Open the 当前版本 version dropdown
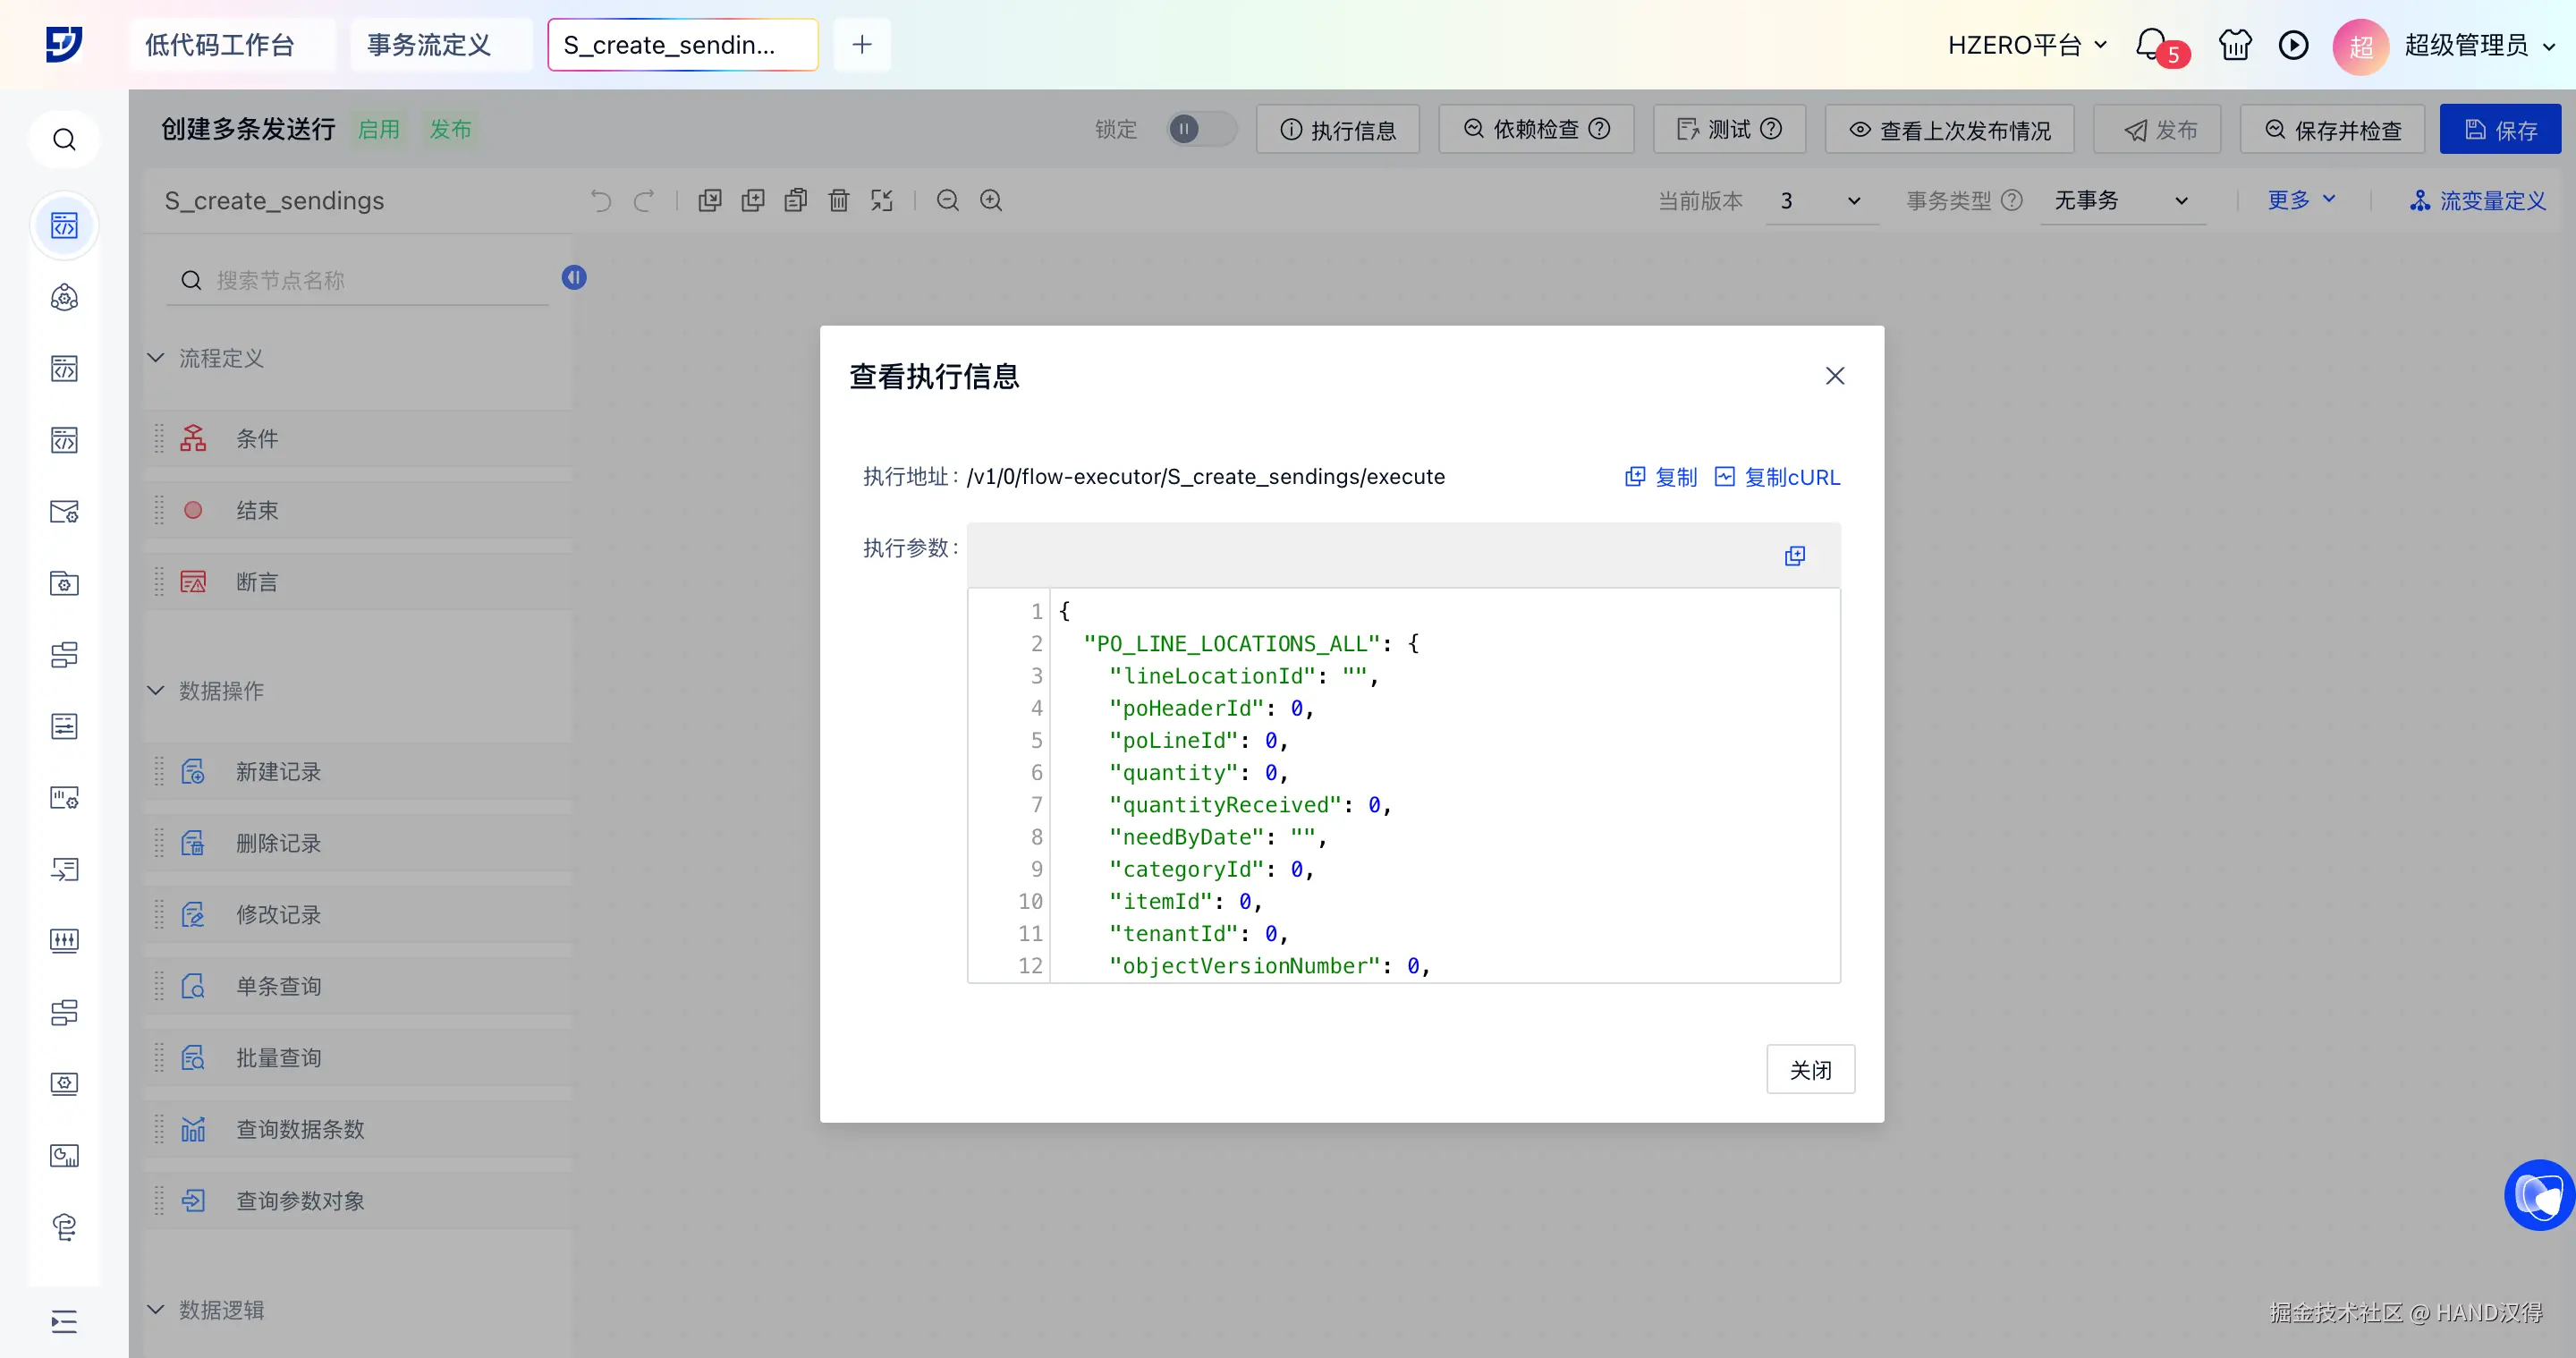Screen dimensions: 2576x1358 point(1820,201)
